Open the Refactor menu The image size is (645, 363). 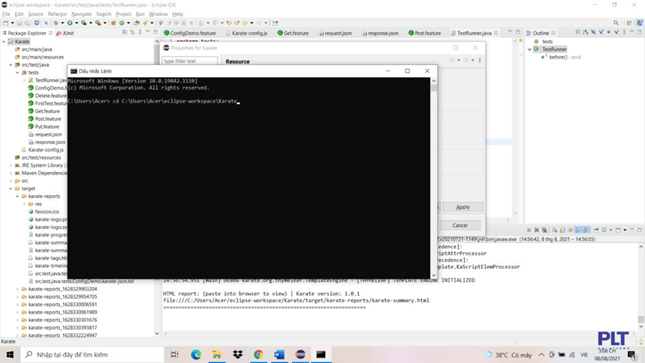pyautogui.click(x=57, y=14)
